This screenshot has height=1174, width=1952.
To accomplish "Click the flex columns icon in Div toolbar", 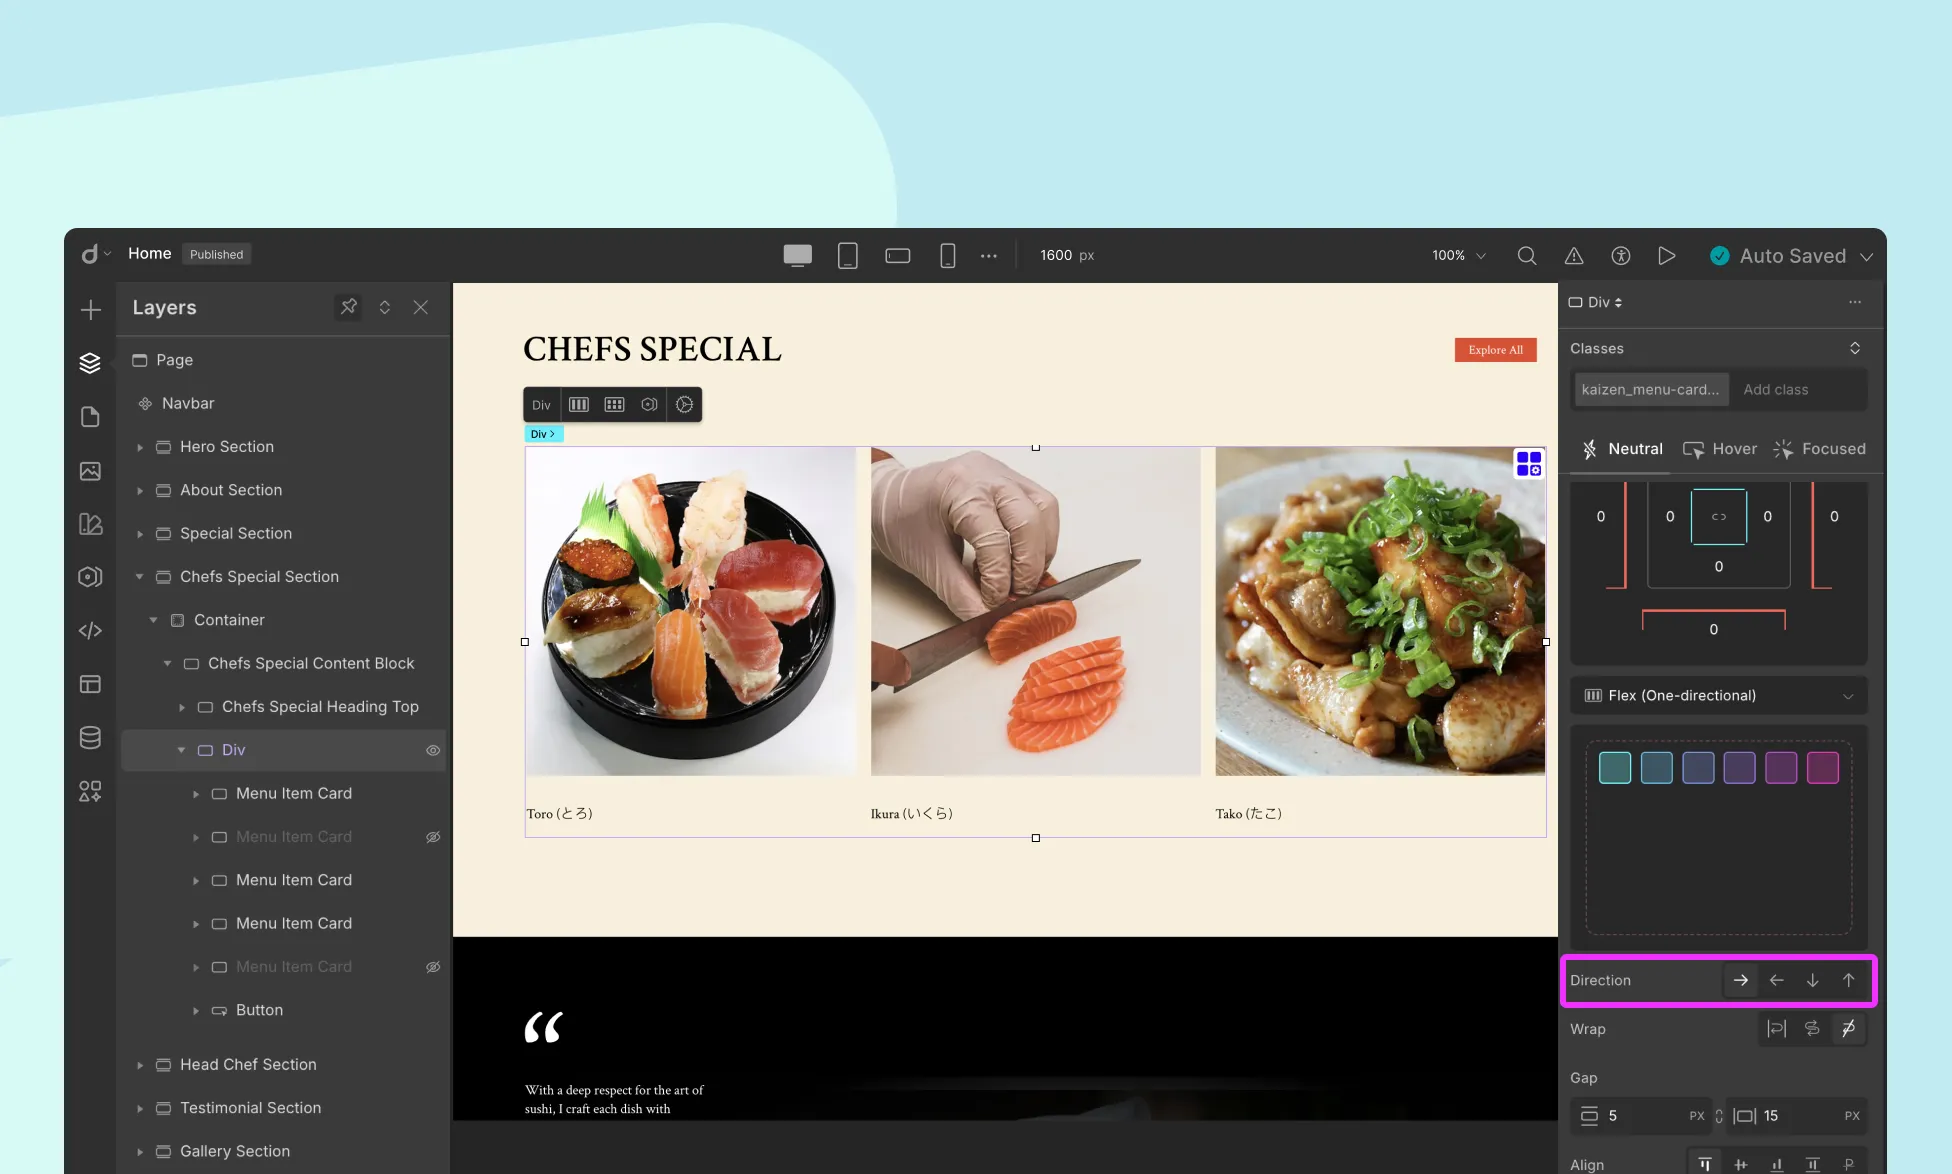I will (579, 405).
